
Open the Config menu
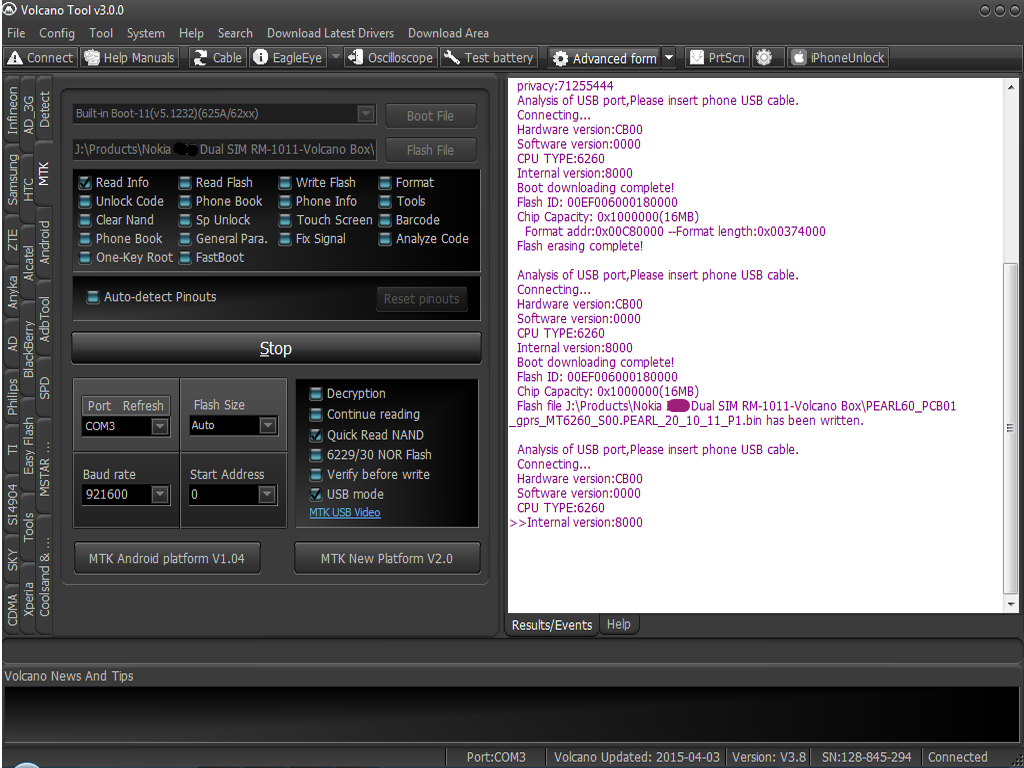click(57, 33)
